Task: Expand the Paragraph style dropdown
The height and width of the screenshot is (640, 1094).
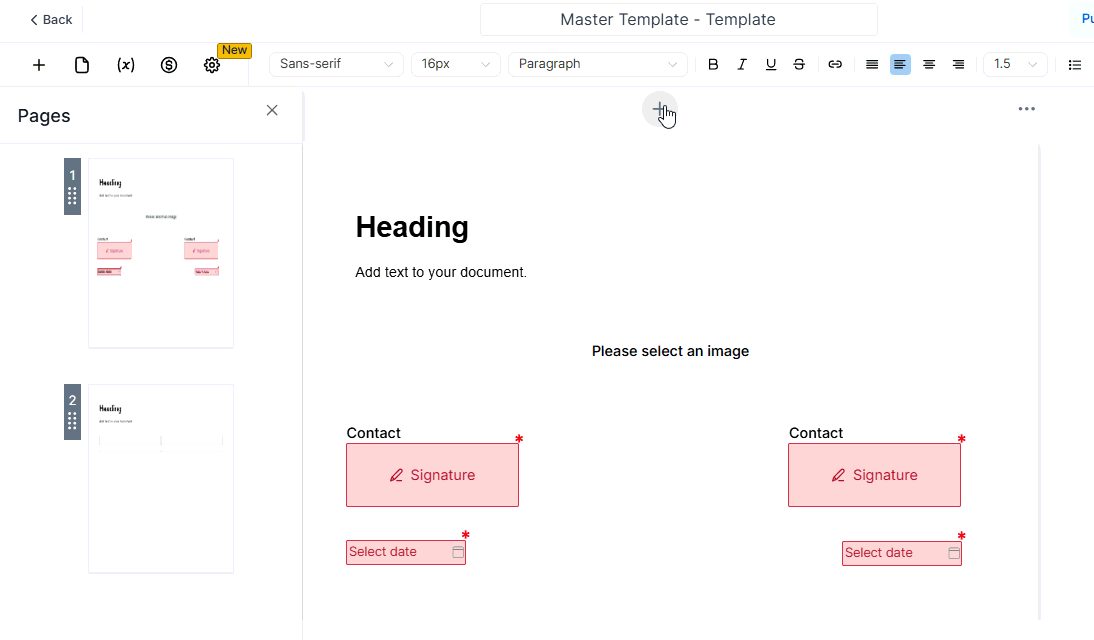Action: [x=597, y=64]
